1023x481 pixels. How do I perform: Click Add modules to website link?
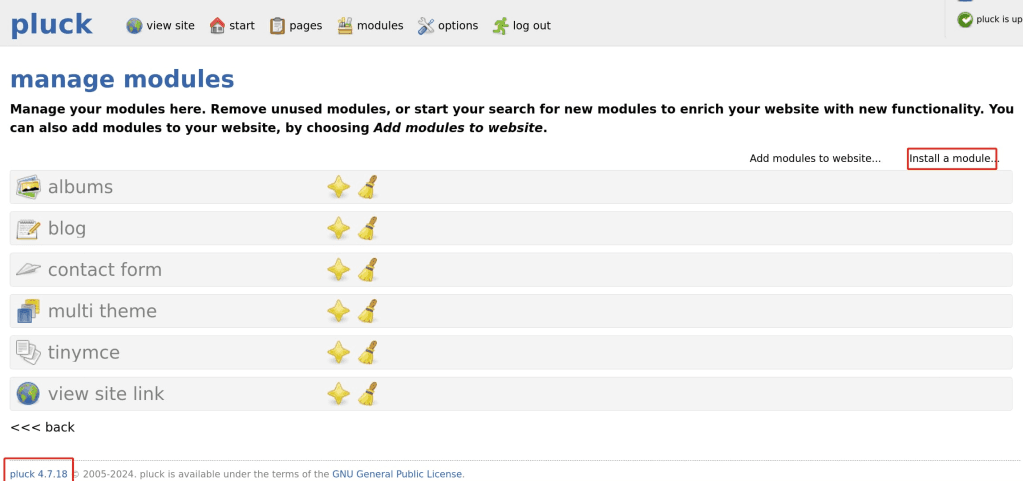tap(815, 158)
